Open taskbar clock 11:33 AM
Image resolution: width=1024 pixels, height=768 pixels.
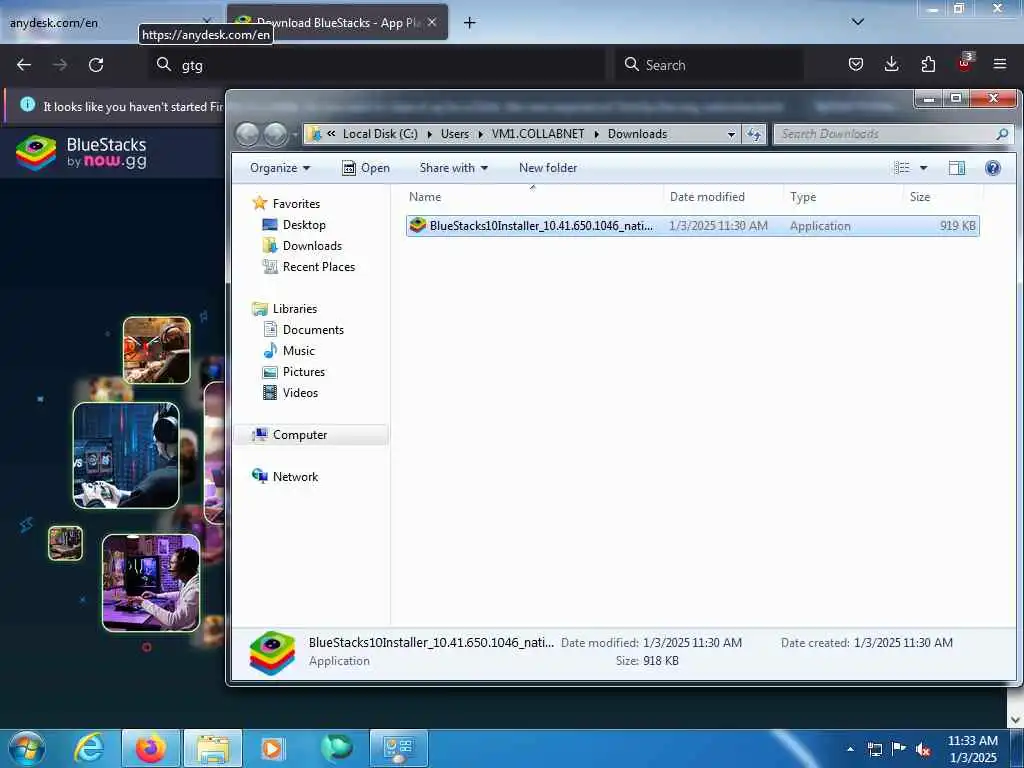click(972, 749)
